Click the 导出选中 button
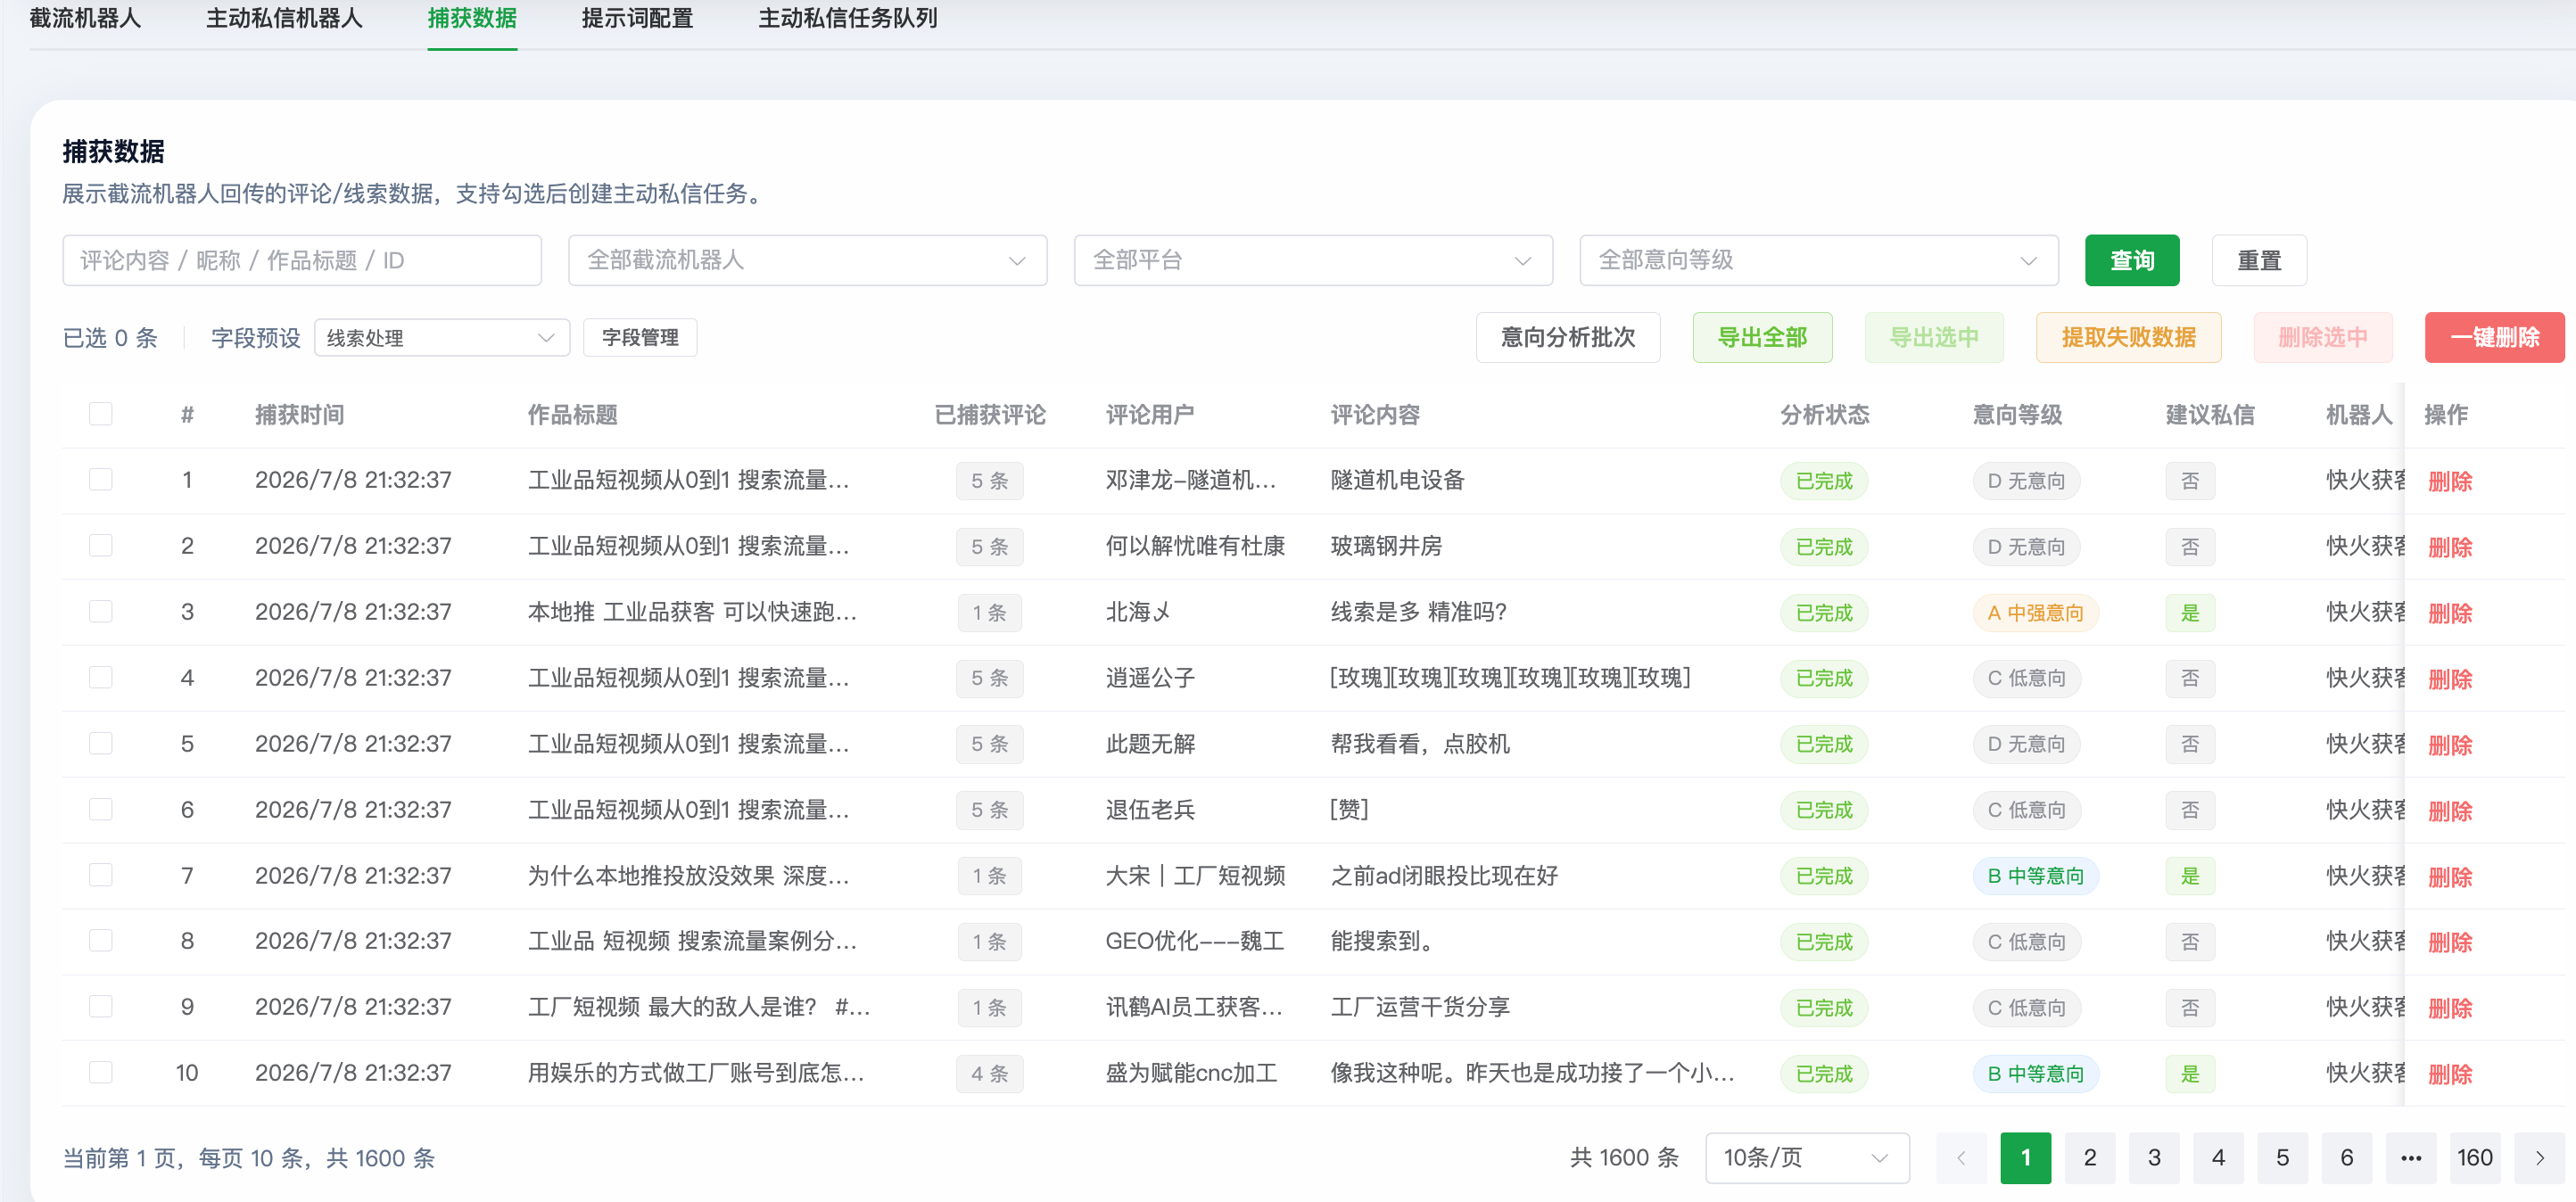Screen dimensions: 2576x1202 (x=1934, y=338)
